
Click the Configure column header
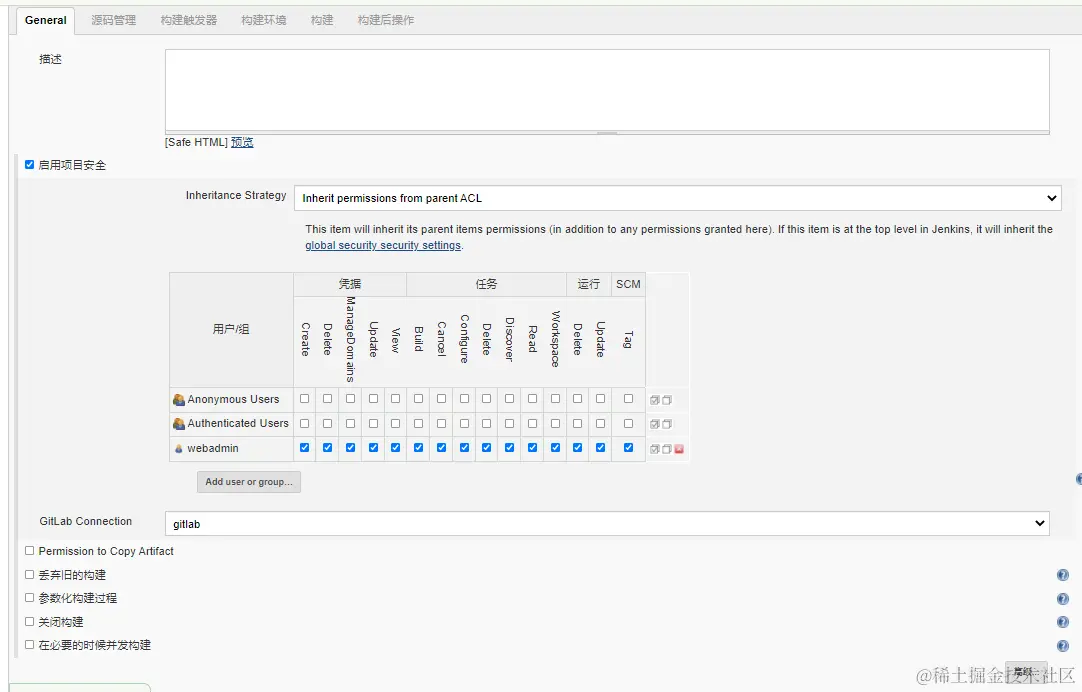pos(464,339)
